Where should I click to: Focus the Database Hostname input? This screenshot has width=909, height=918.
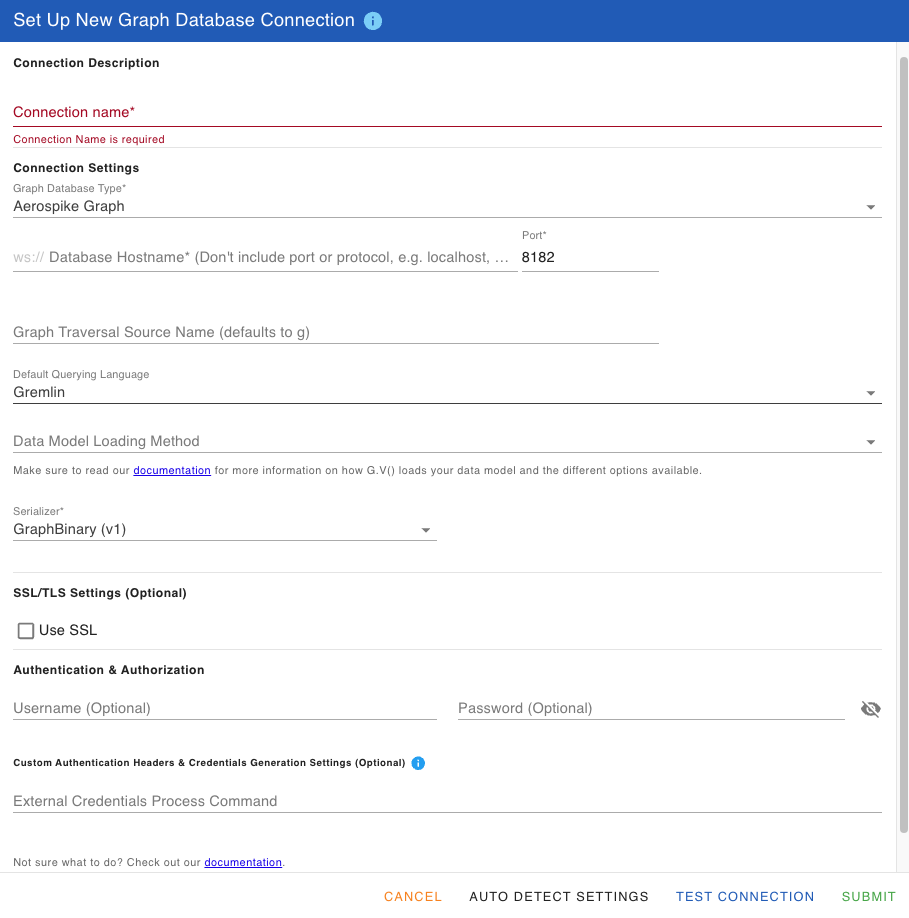(280, 258)
